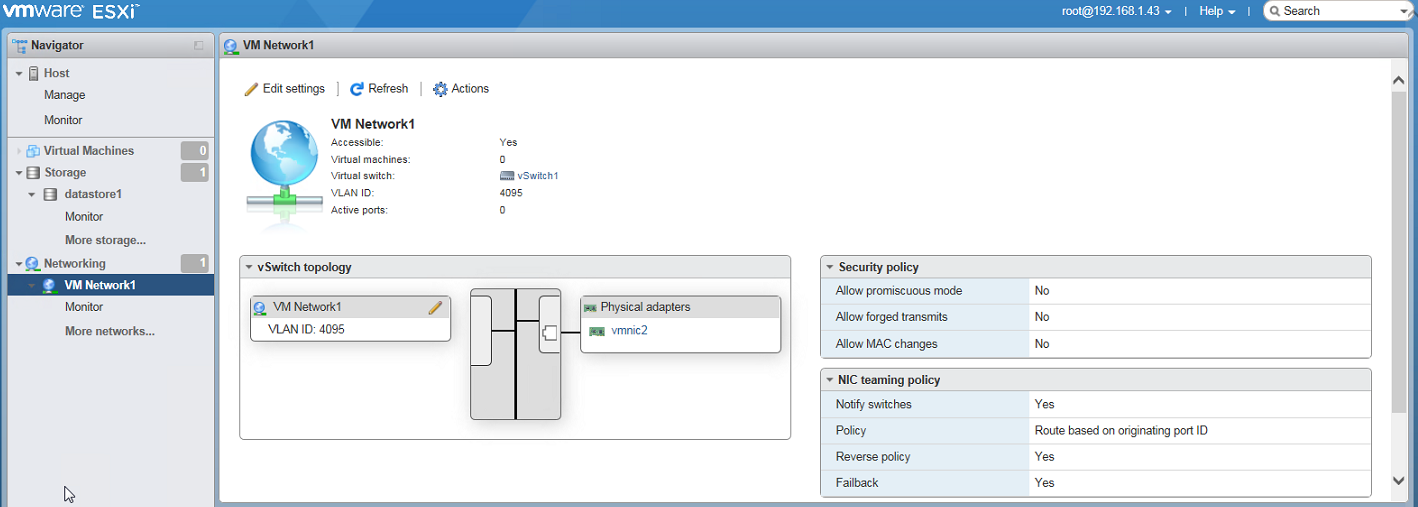This screenshot has height=507, width=1418.
Task: Click the large VM Network1 globe icon
Action: [284, 164]
